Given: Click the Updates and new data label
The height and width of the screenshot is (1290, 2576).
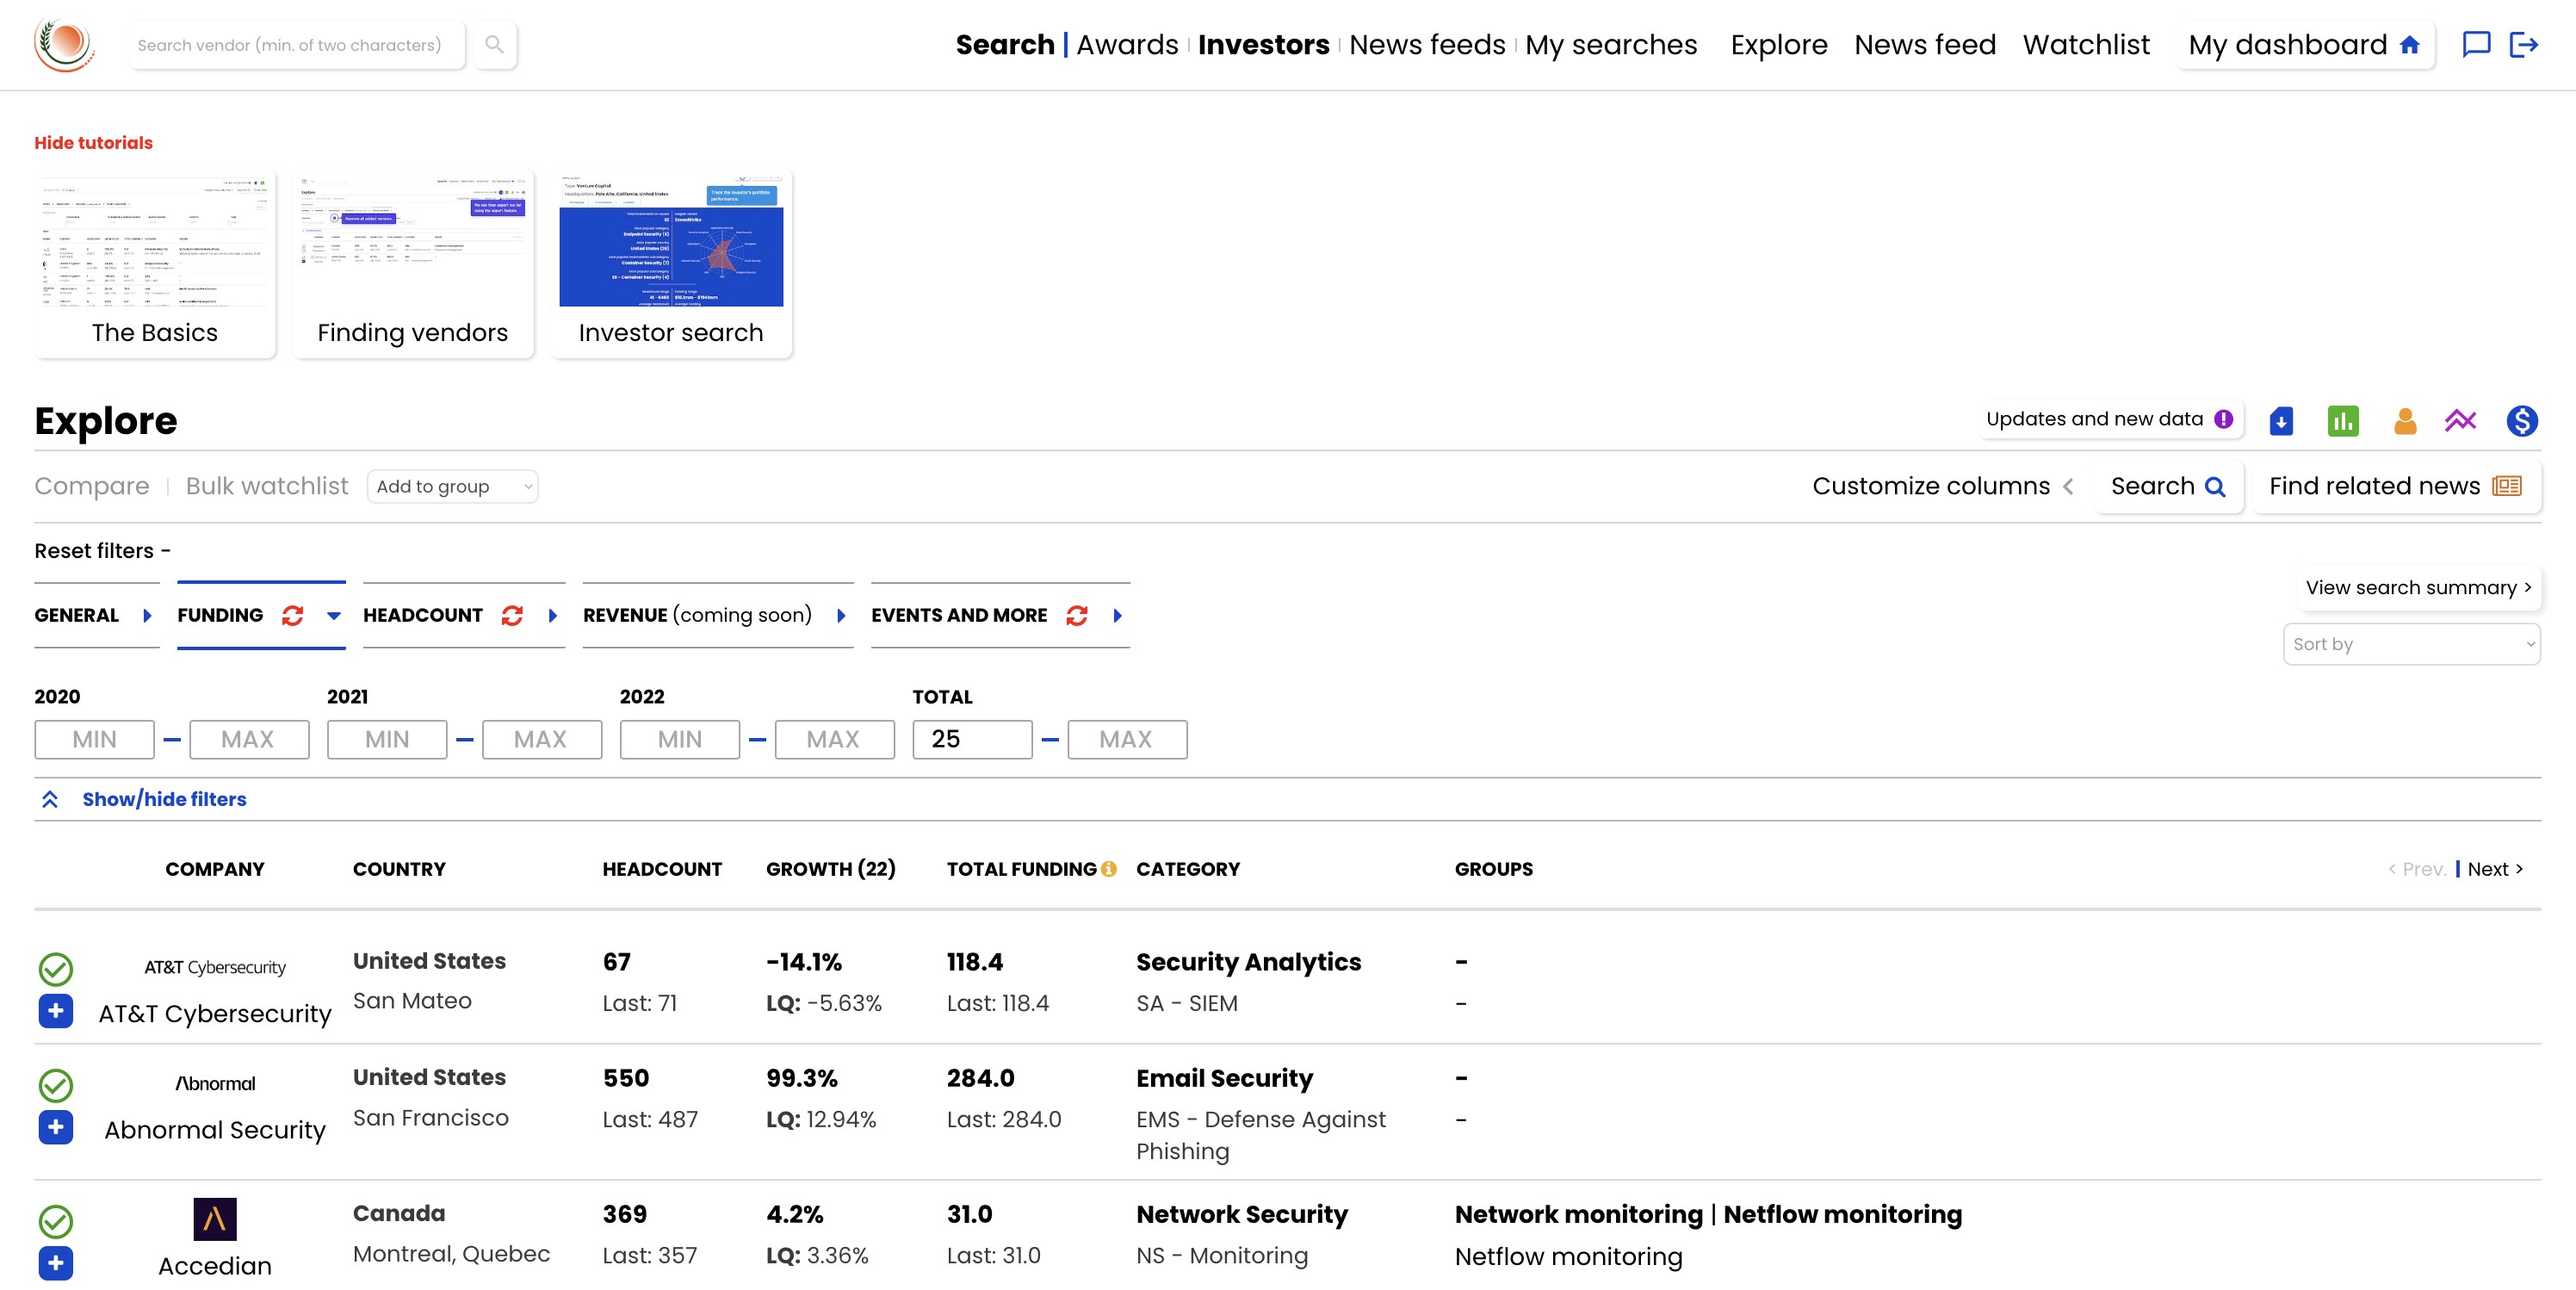Looking at the screenshot, I should coord(2095,419).
